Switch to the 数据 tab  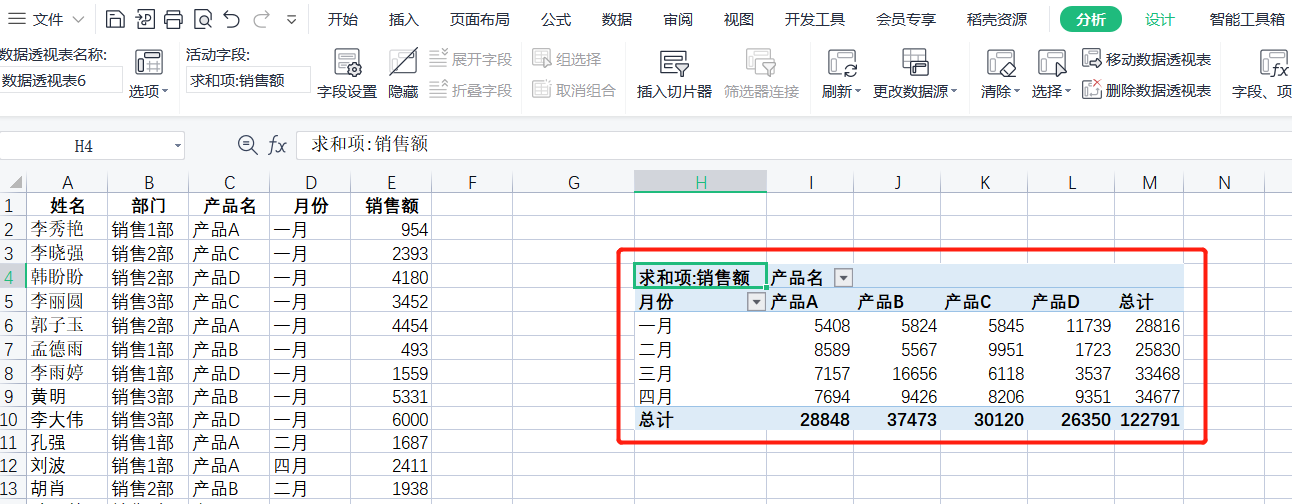point(617,19)
